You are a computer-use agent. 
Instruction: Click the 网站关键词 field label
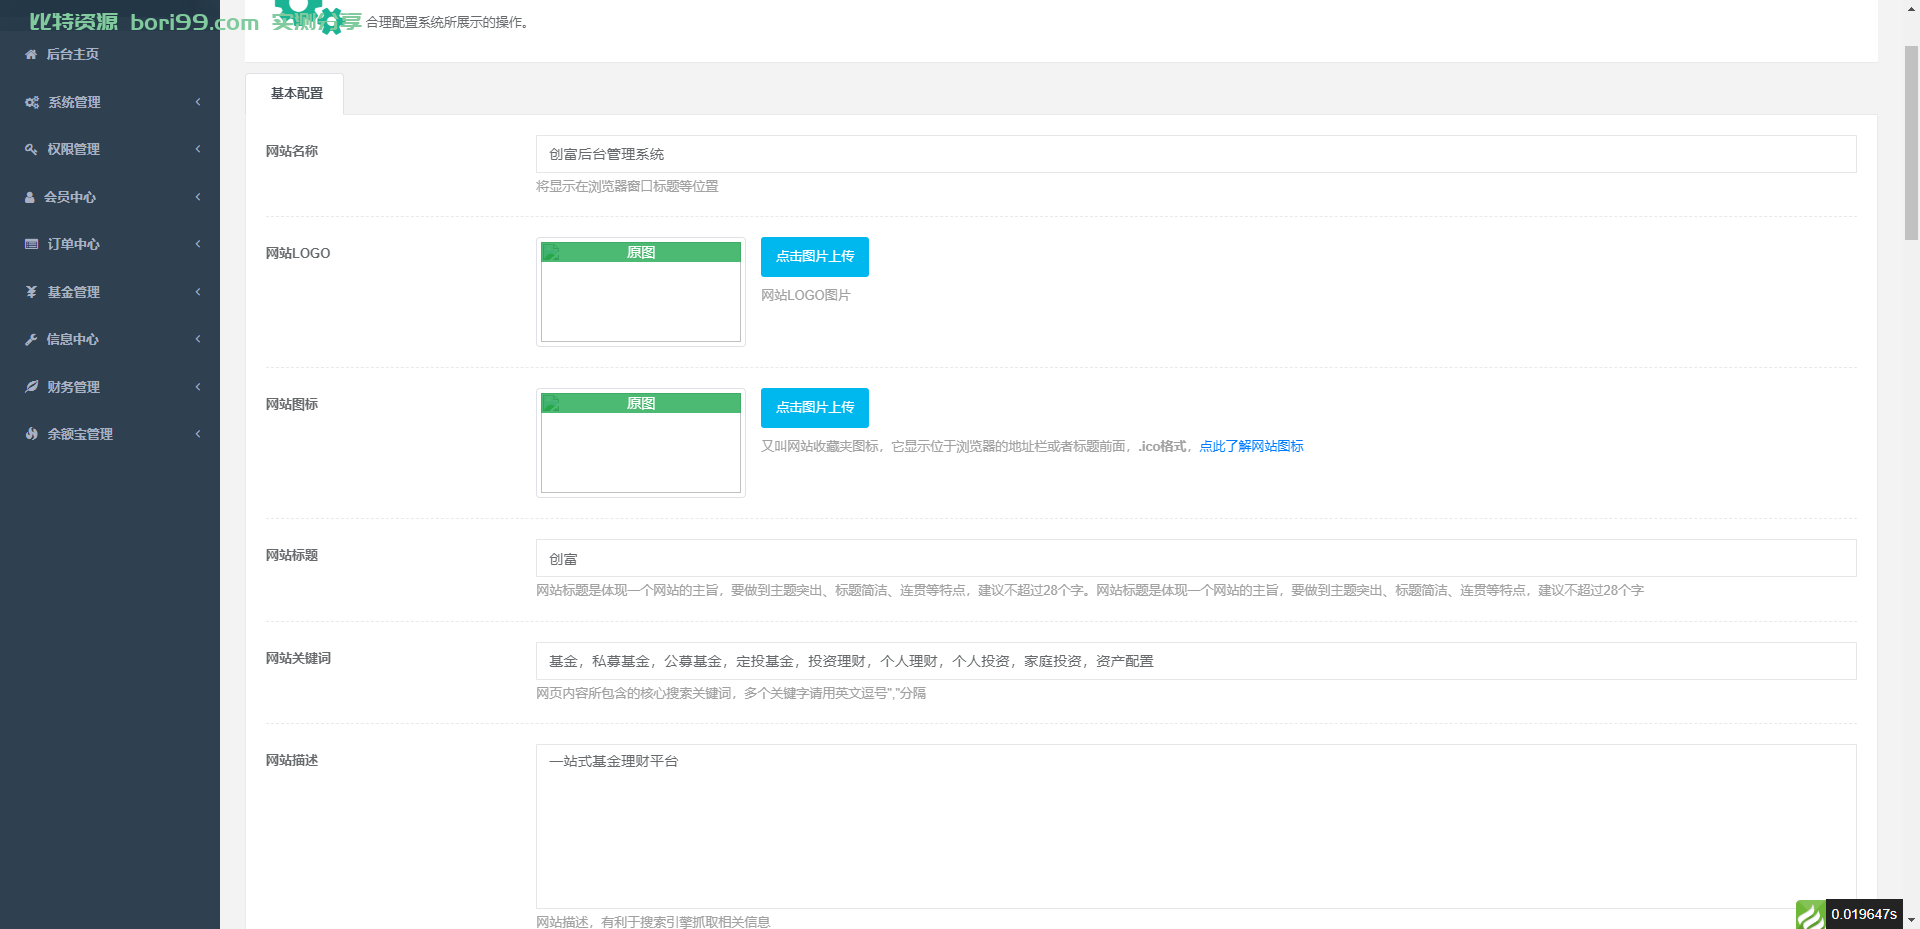[298, 658]
